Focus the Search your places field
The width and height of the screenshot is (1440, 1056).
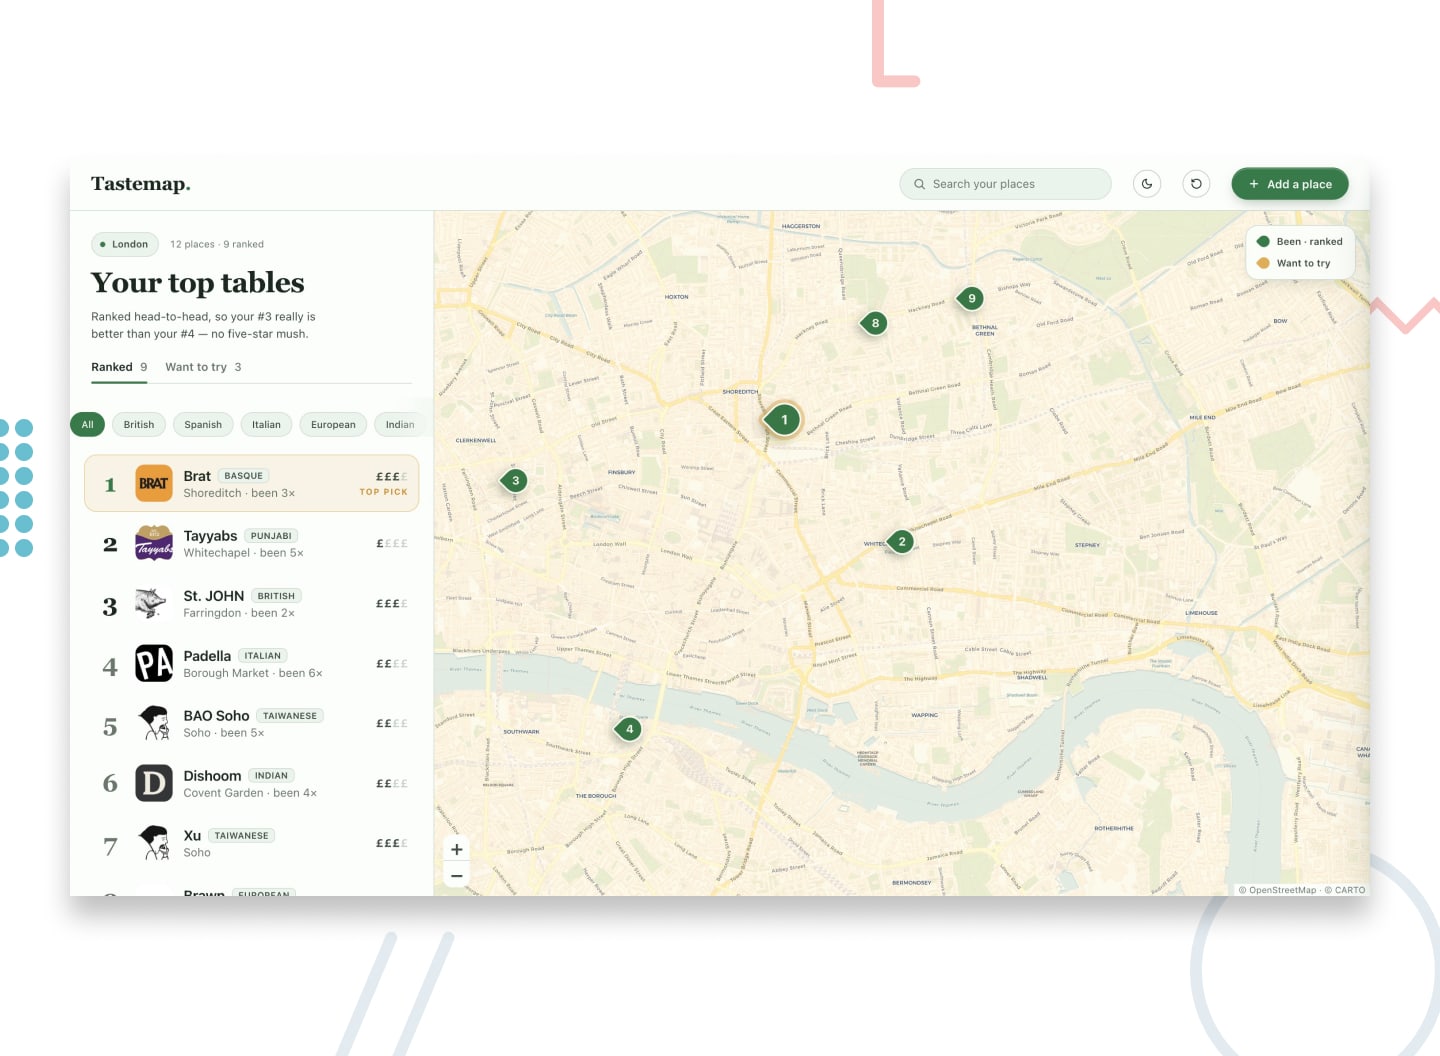(x=1005, y=184)
